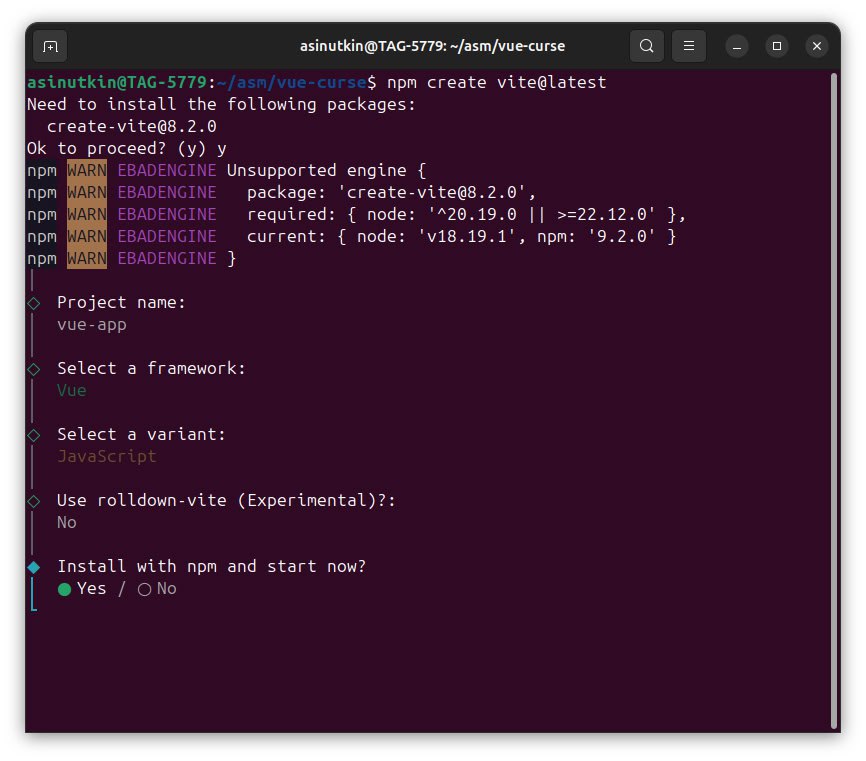Click the diamond marker beside Select a framework

(x=33, y=369)
